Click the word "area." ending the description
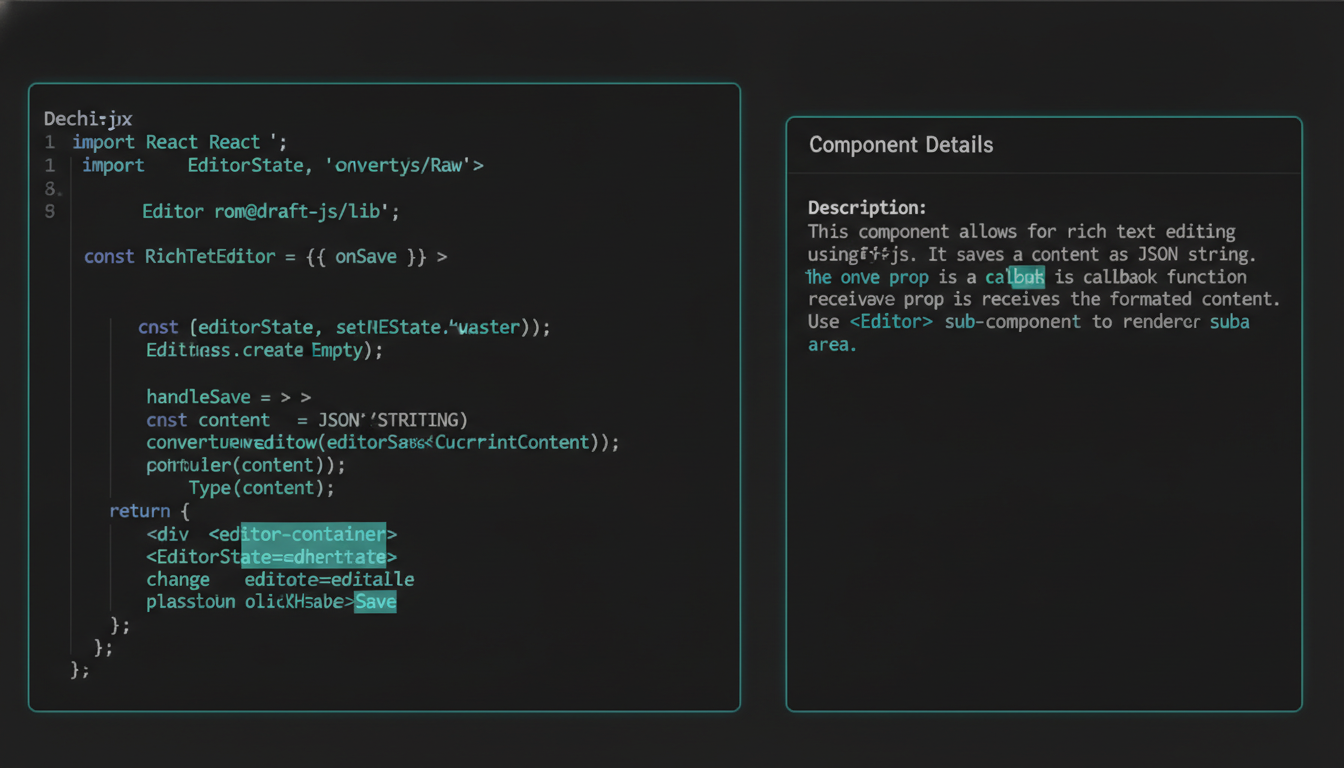The height and width of the screenshot is (768, 1344). (x=832, y=345)
